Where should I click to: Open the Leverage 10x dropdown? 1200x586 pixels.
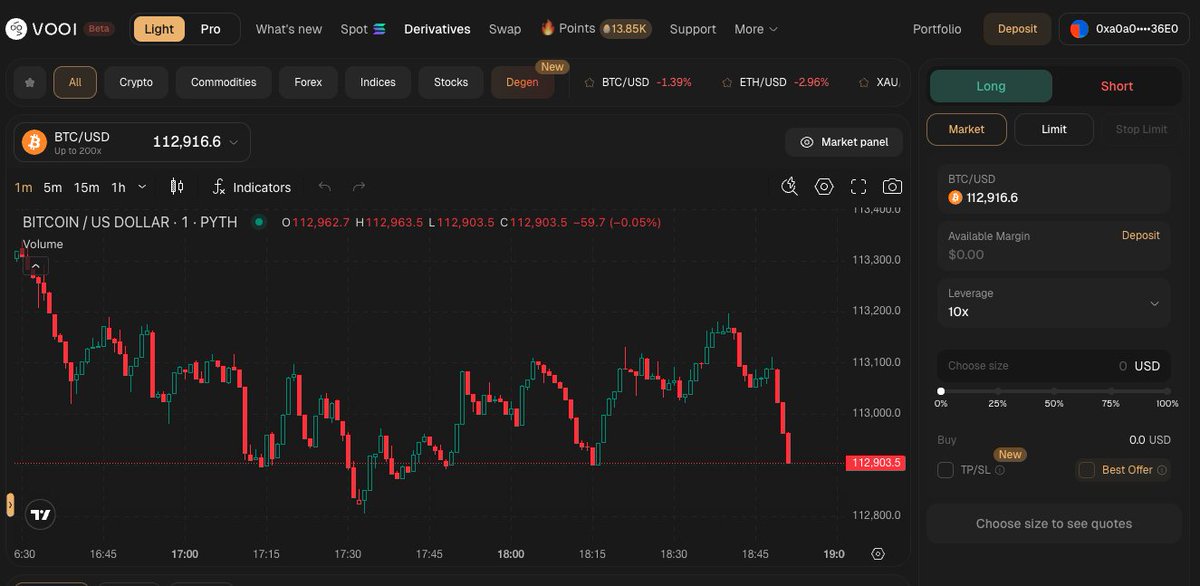tap(1054, 303)
